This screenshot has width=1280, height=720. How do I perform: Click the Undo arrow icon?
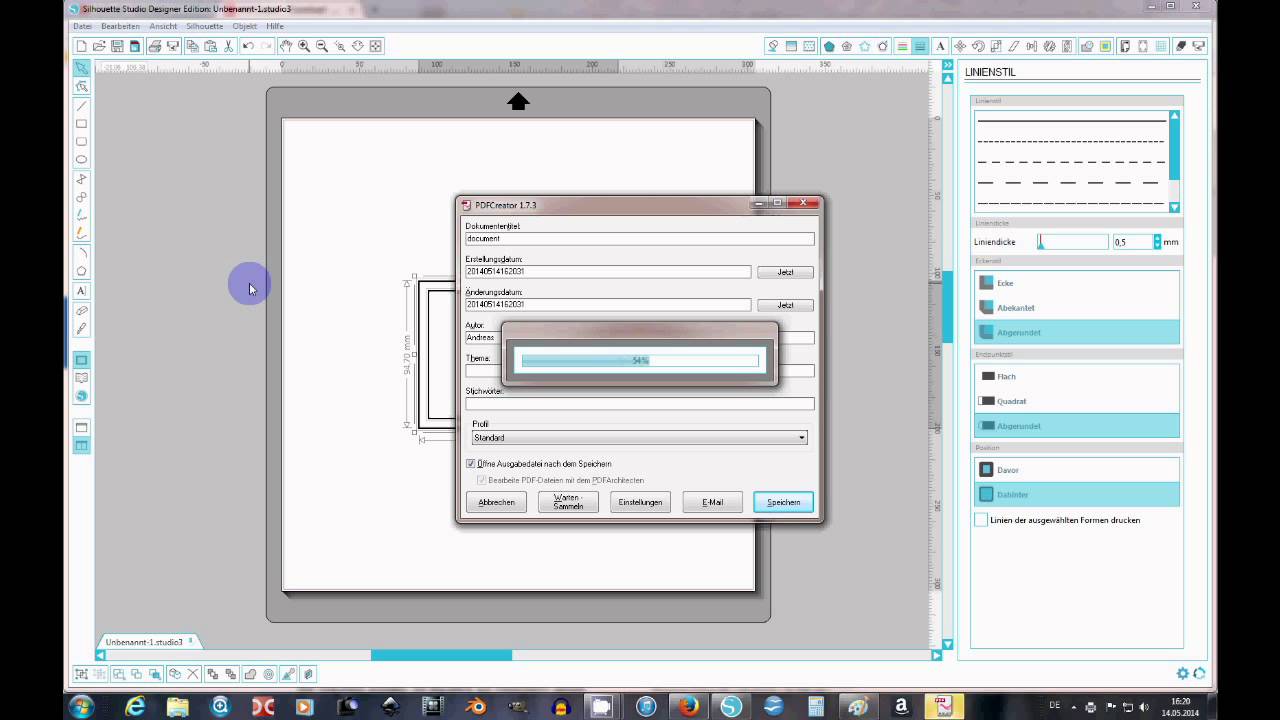pyautogui.click(x=248, y=46)
